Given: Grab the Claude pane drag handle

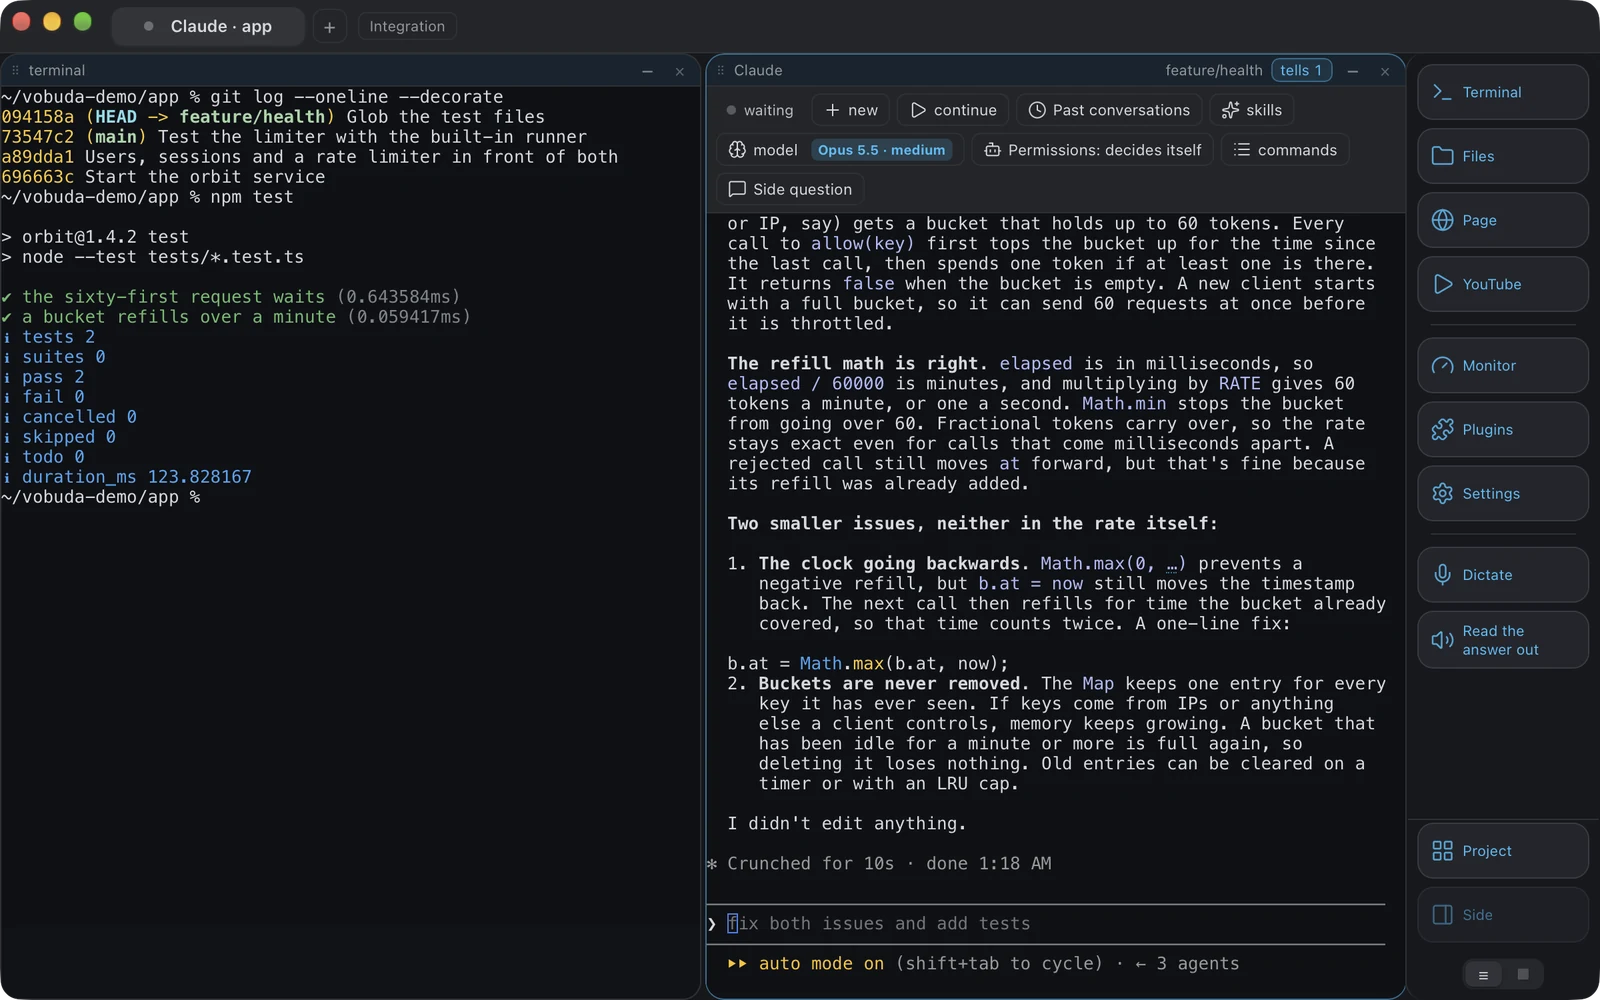Looking at the screenshot, I should (720, 70).
